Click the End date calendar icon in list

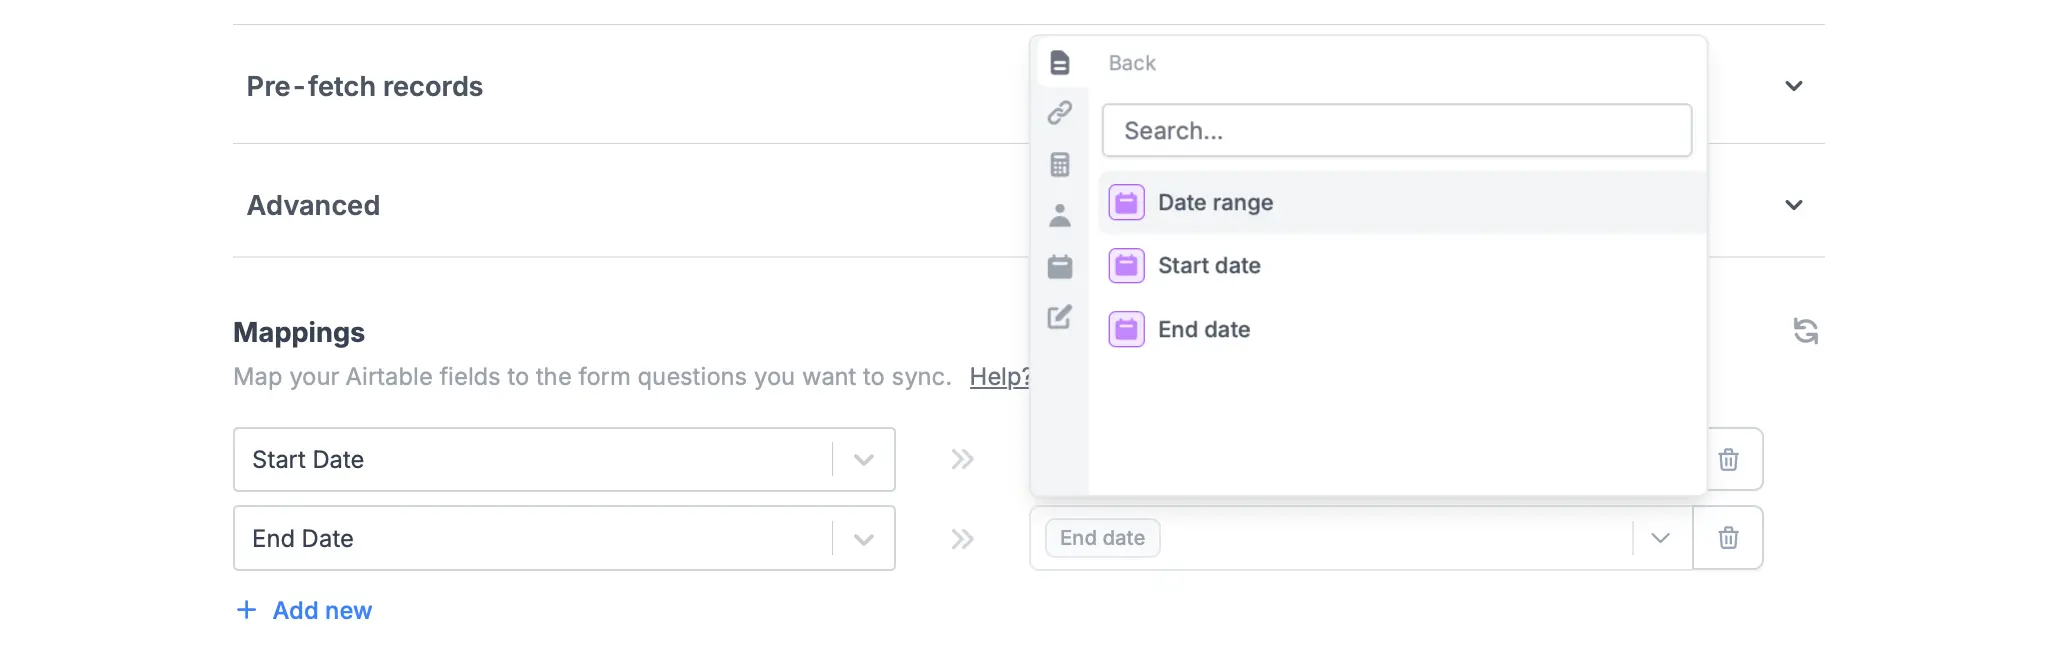click(1126, 329)
